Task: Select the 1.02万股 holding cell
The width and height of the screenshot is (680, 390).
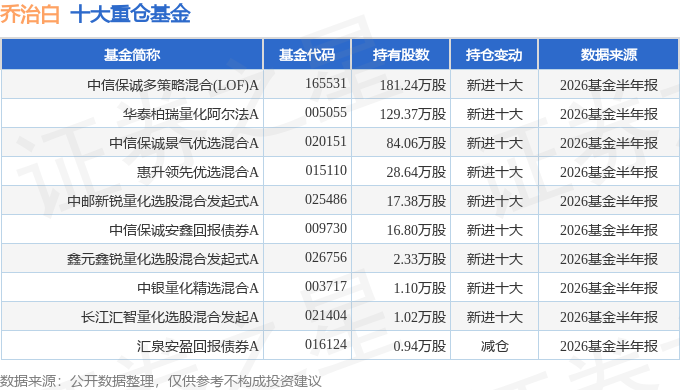Action: (419, 317)
